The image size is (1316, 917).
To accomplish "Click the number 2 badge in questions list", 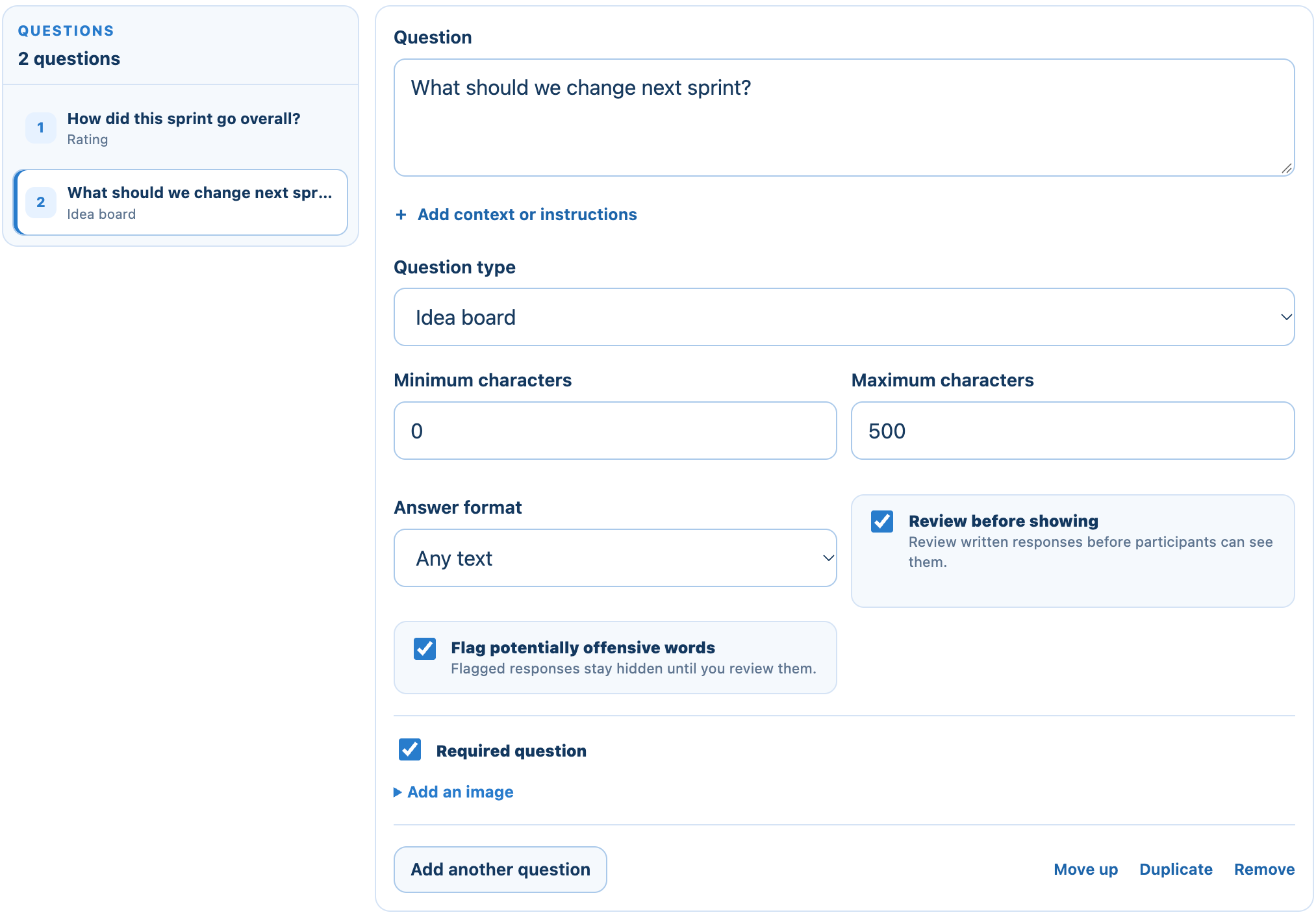I will point(41,202).
